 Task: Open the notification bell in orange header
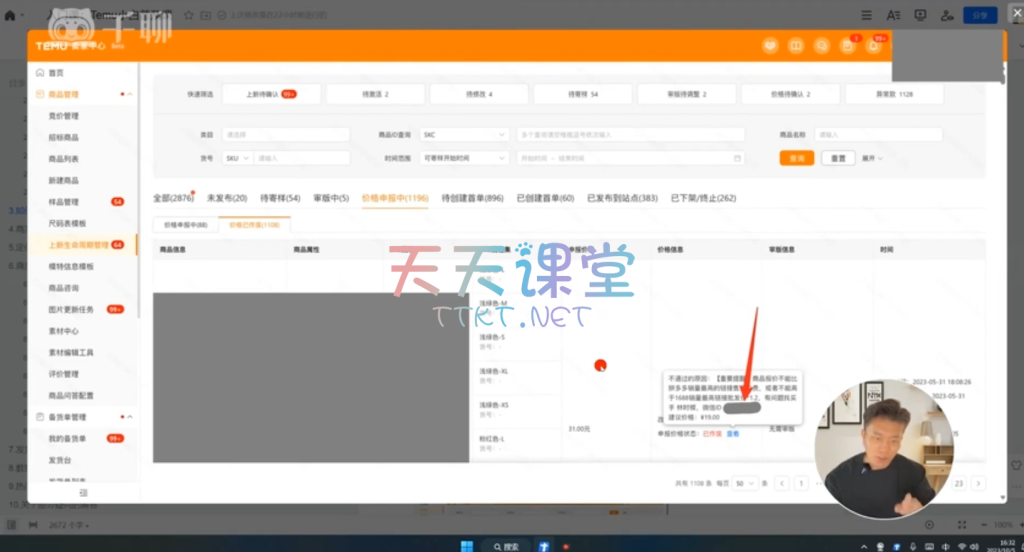coord(874,46)
